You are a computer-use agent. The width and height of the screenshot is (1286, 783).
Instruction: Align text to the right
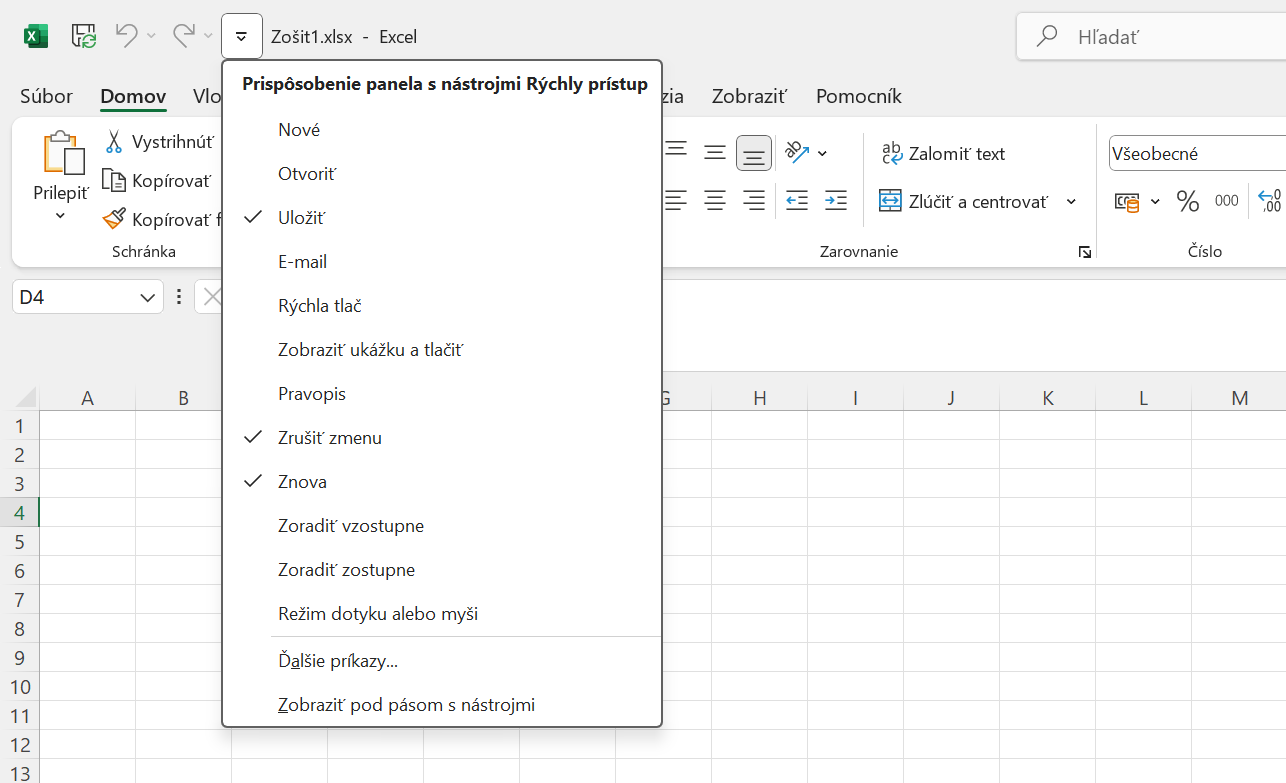(x=754, y=200)
